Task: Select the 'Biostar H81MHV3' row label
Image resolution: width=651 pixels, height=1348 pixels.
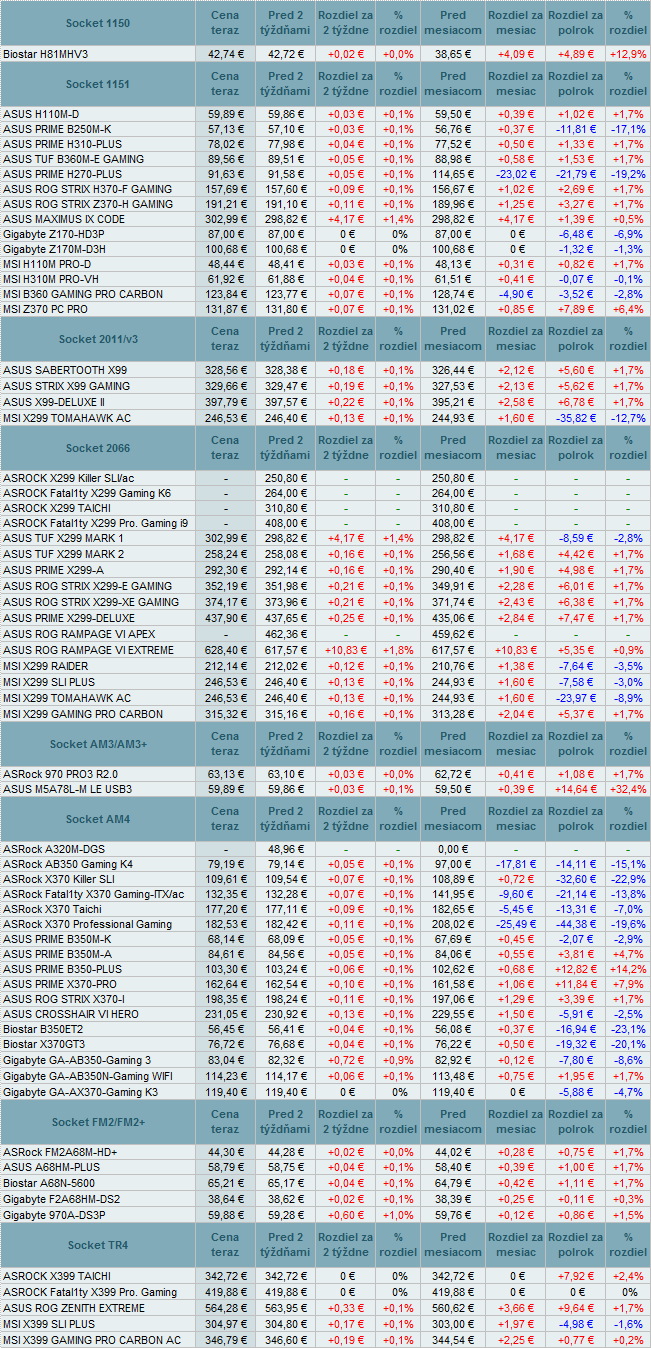Action: (46, 53)
